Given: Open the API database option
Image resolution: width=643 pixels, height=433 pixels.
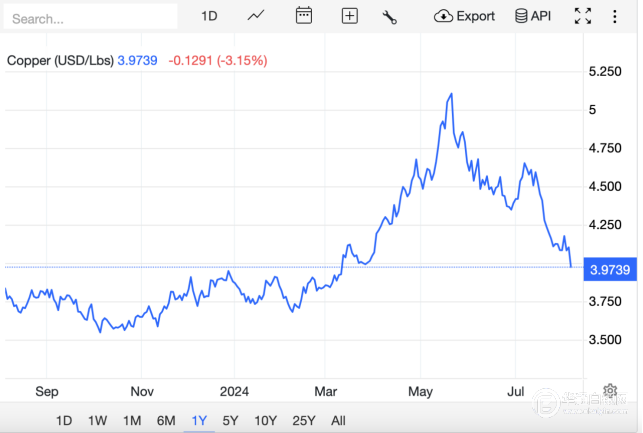Looking at the screenshot, I should point(532,16).
